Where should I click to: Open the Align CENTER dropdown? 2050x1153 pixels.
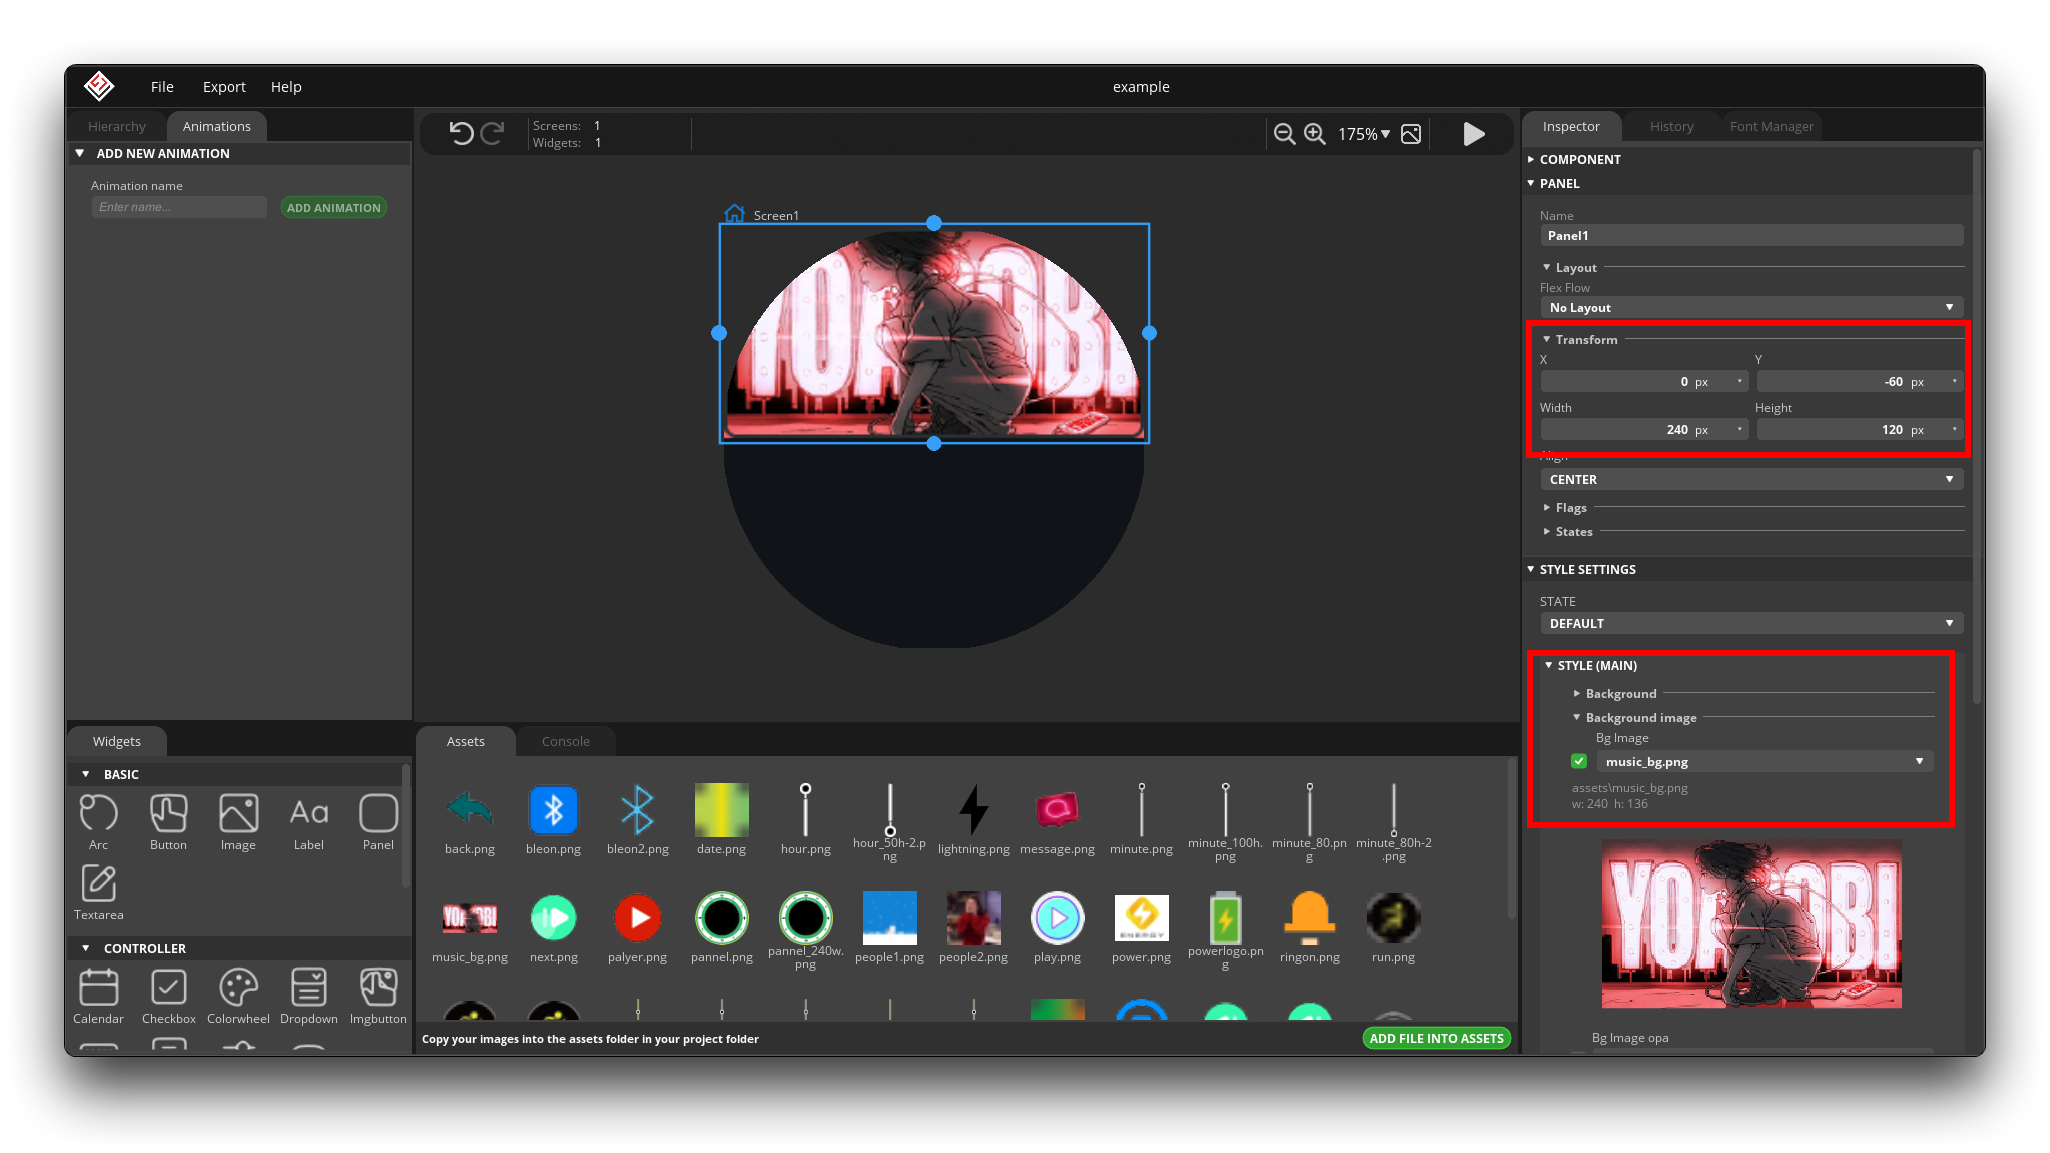point(1751,479)
